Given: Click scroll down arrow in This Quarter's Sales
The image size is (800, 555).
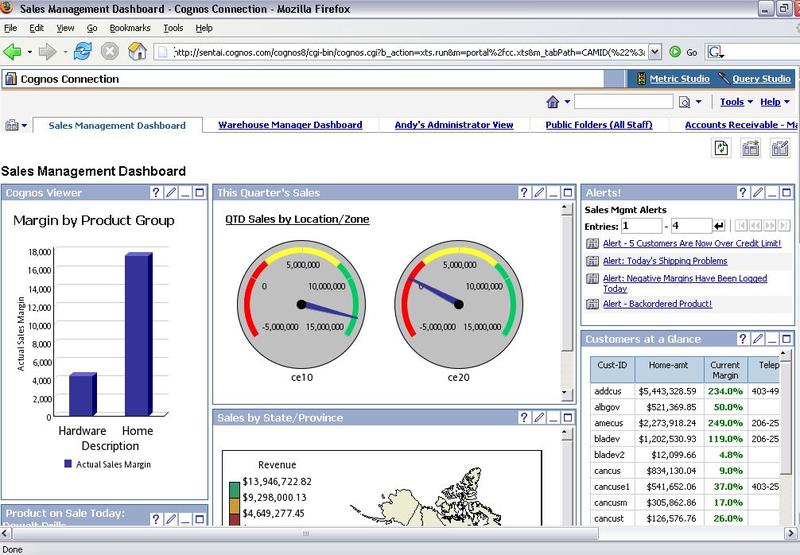Looking at the screenshot, I should (x=565, y=392).
